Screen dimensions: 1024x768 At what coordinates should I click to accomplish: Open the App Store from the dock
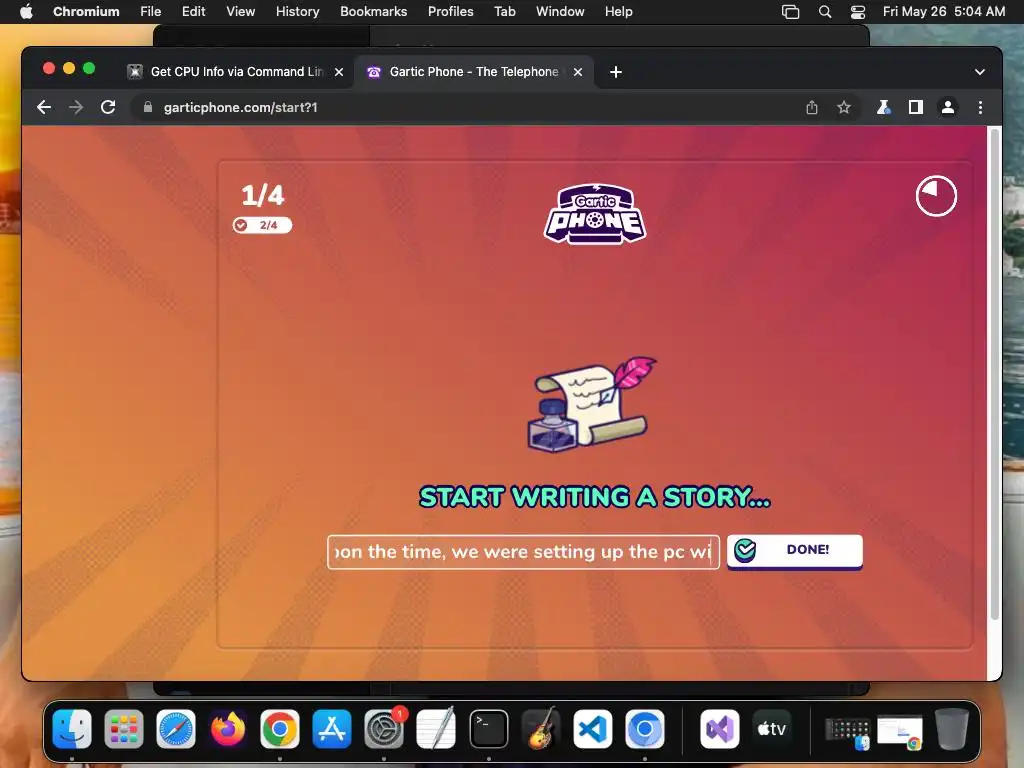point(332,729)
